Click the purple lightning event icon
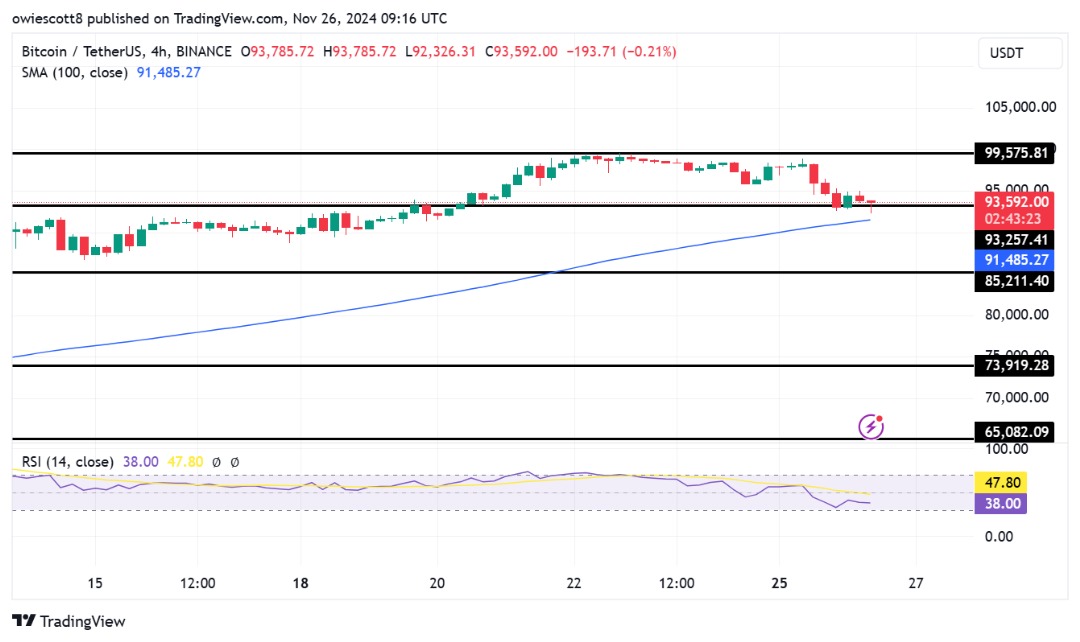The width and height of the screenshot is (1080, 642). point(872,427)
